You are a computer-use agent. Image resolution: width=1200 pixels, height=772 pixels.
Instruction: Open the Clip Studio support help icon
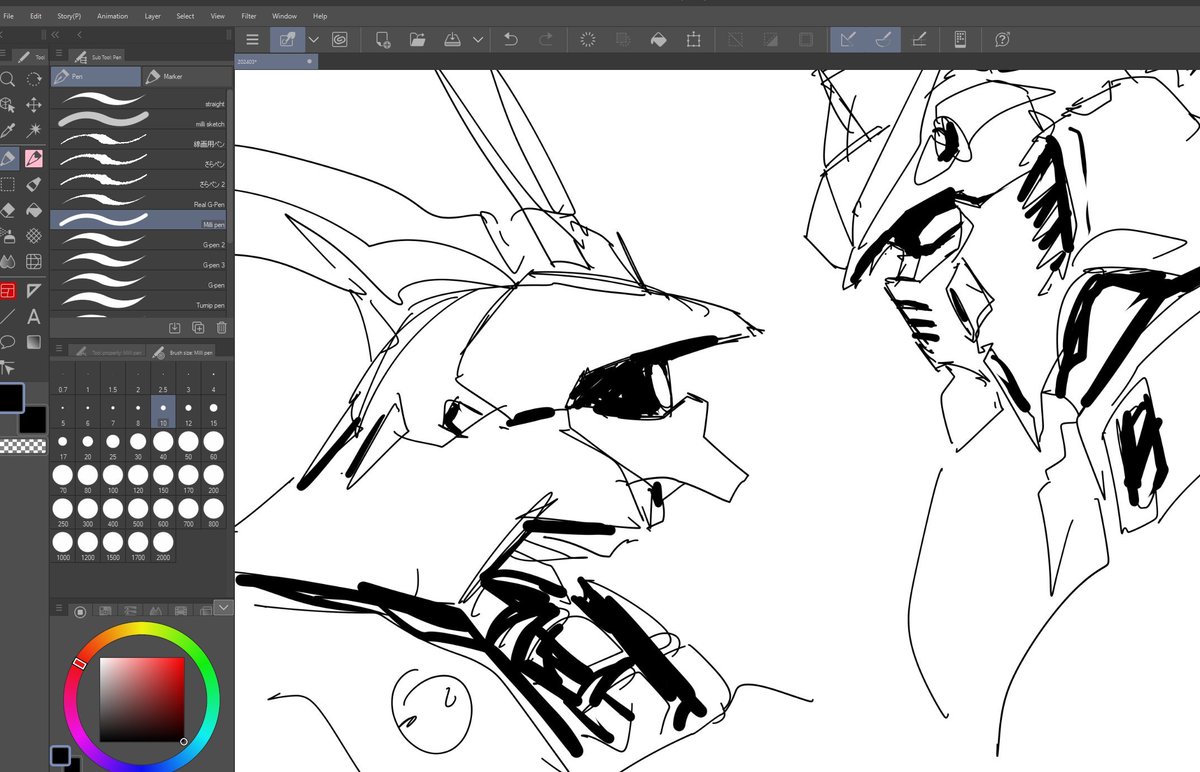pyautogui.click(x=1002, y=39)
